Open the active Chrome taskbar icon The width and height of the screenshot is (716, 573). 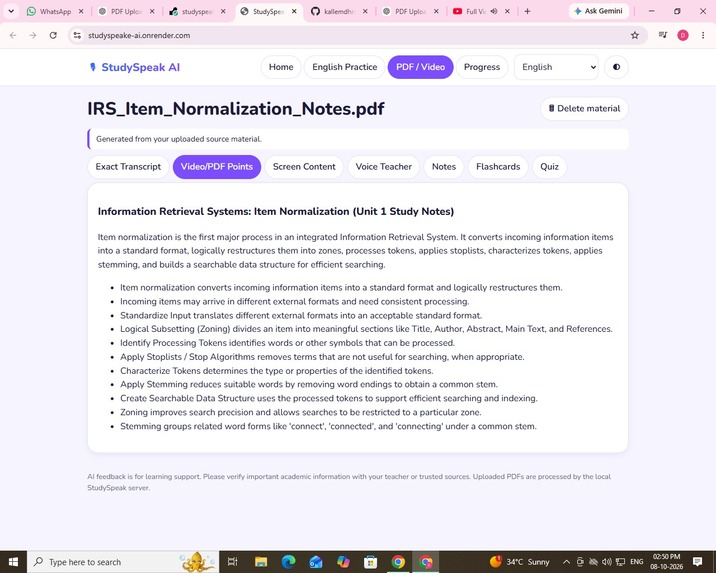point(426,562)
